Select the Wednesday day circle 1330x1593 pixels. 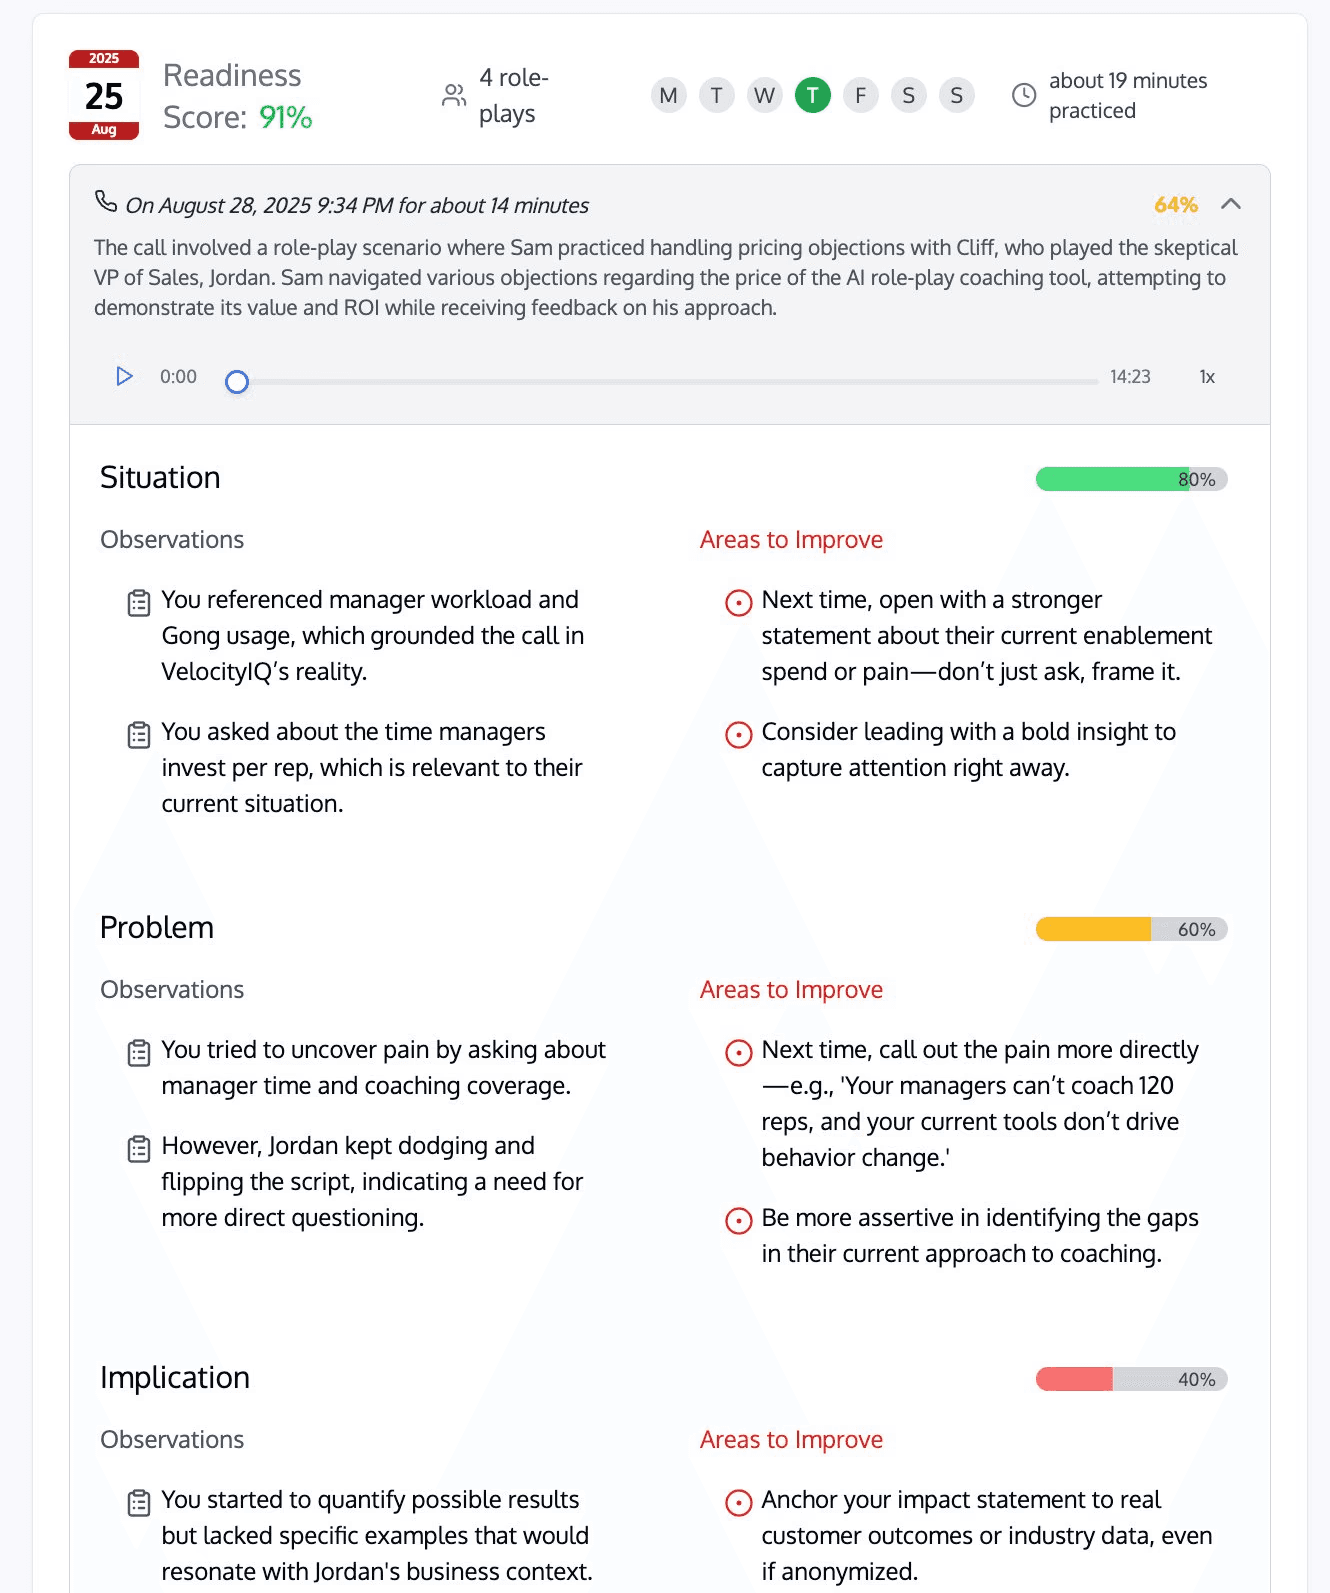(765, 95)
